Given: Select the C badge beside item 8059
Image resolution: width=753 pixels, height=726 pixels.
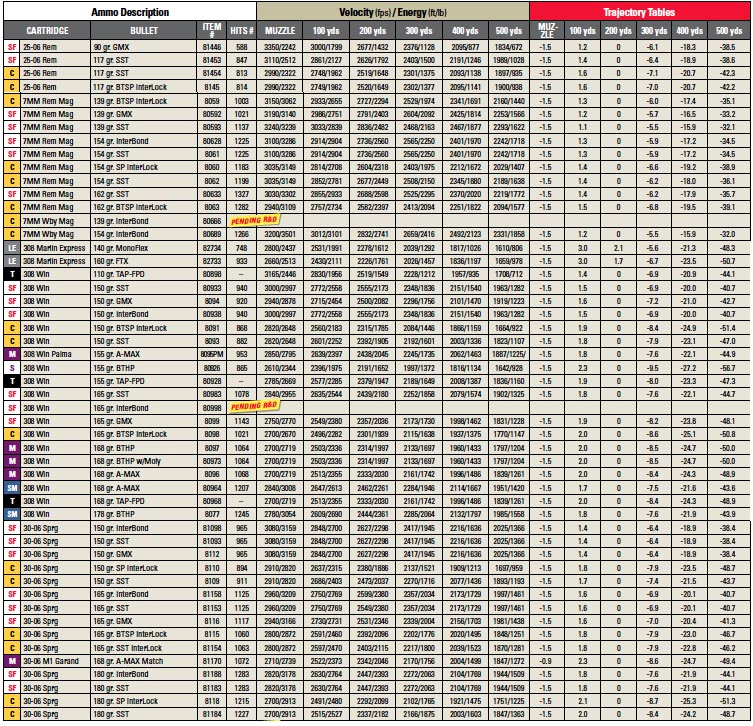Looking at the screenshot, I should pyautogui.click(x=12, y=101).
